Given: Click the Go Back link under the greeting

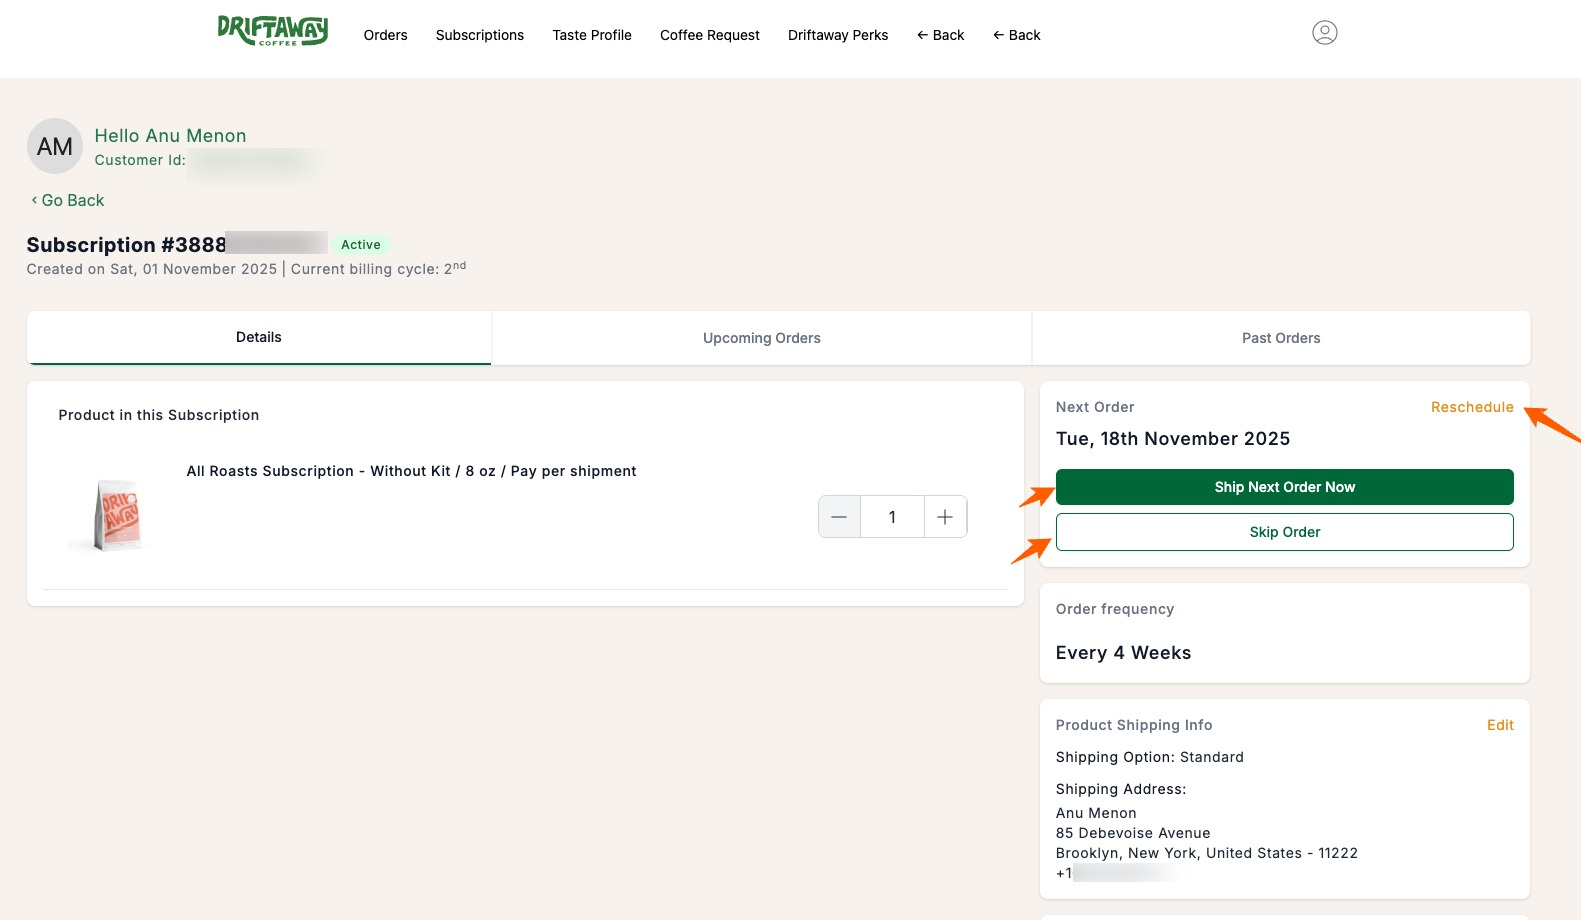Looking at the screenshot, I should tap(68, 200).
